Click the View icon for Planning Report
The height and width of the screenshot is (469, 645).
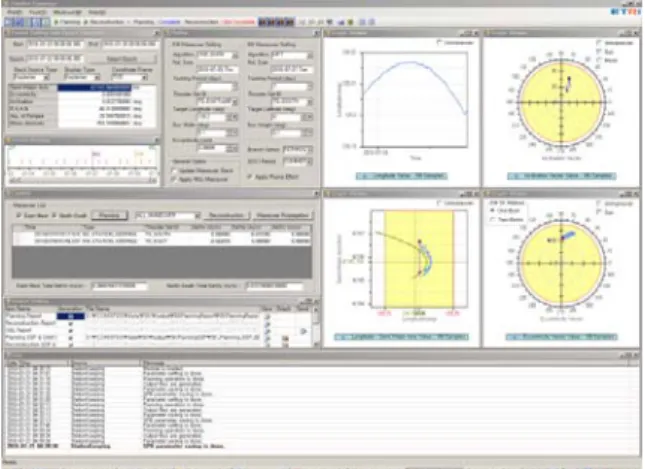tap(267, 316)
